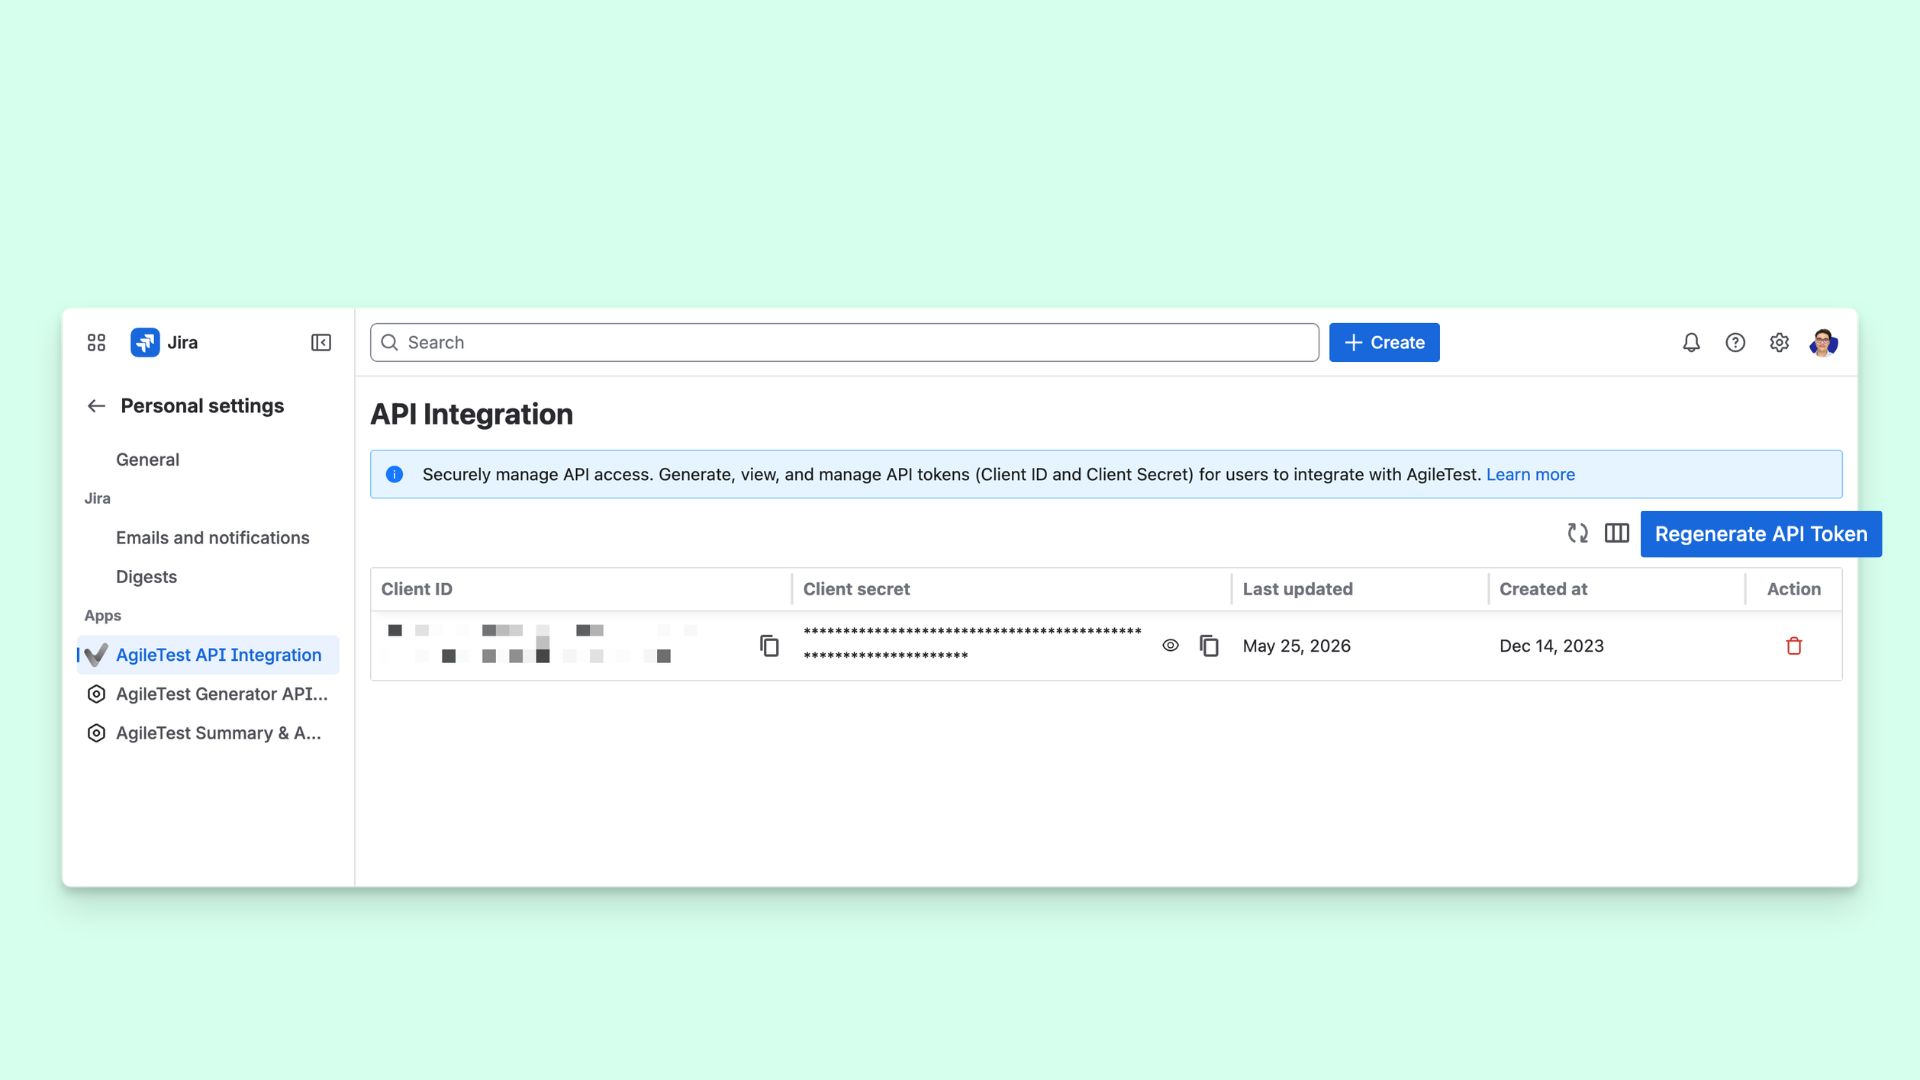Refresh the API token table

(x=1578, y=534)
